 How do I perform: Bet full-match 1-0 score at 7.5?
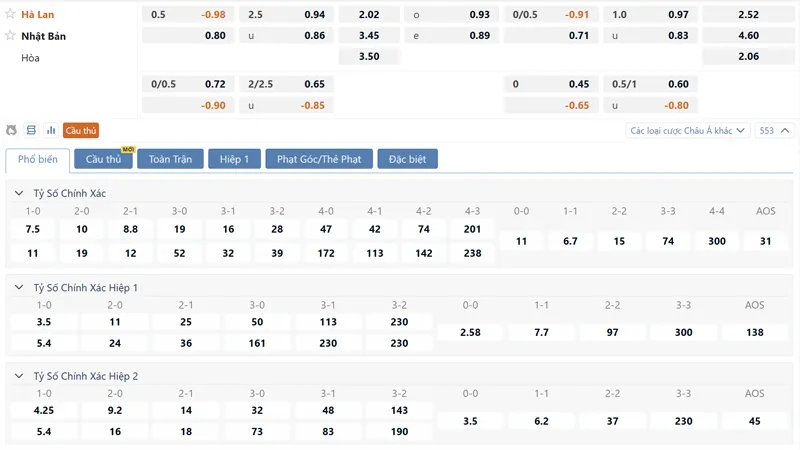33,229
